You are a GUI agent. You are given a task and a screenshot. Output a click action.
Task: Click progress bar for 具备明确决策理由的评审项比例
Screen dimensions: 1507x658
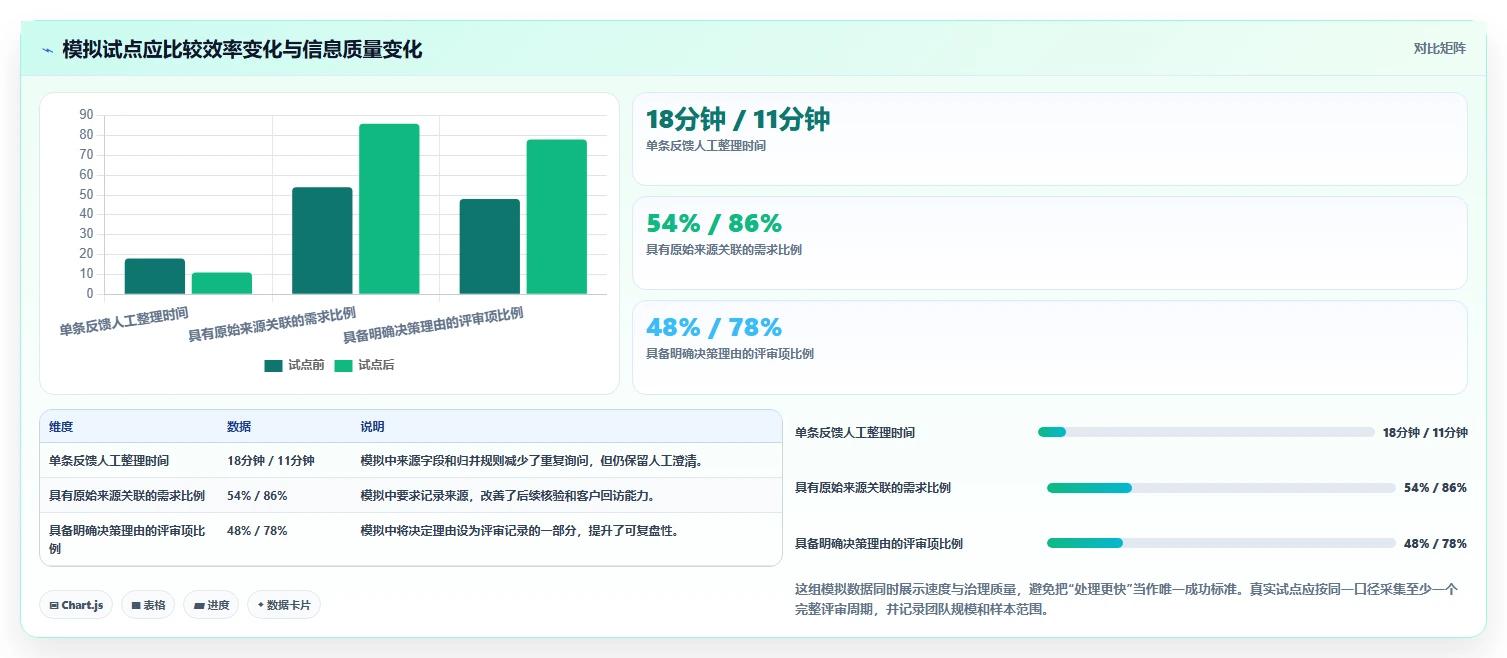[x=1221, y=543]
